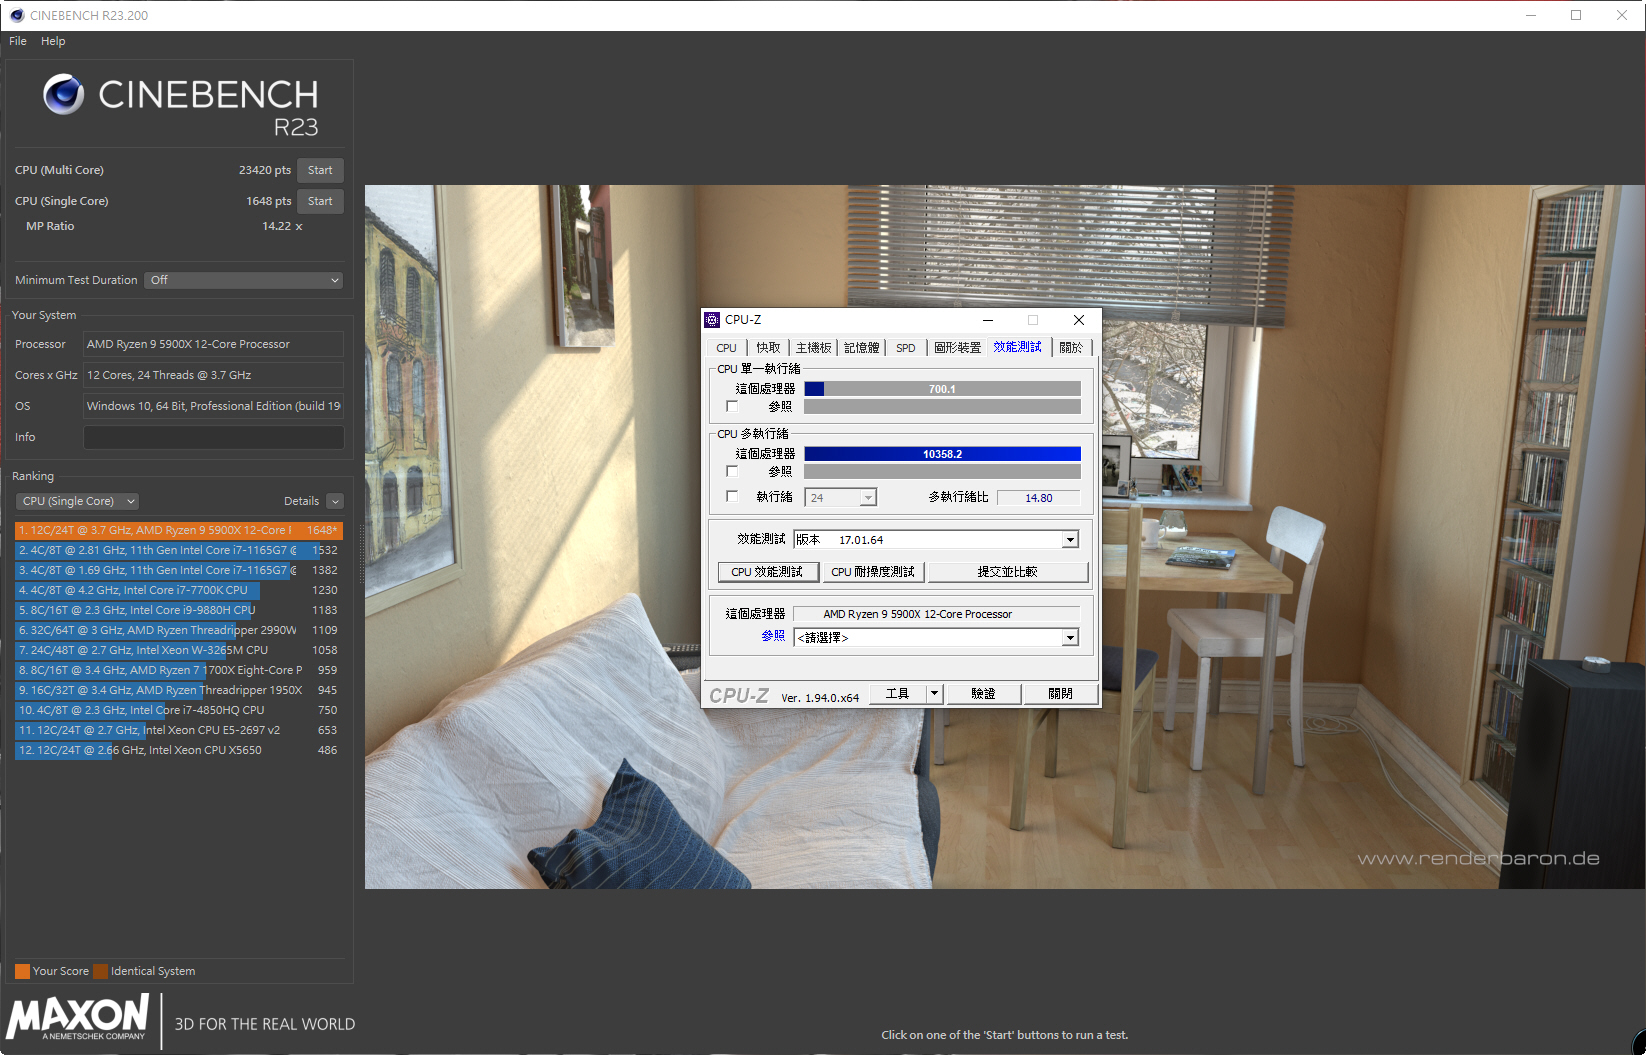Click the Cores x GHz field

pos(213,375)
